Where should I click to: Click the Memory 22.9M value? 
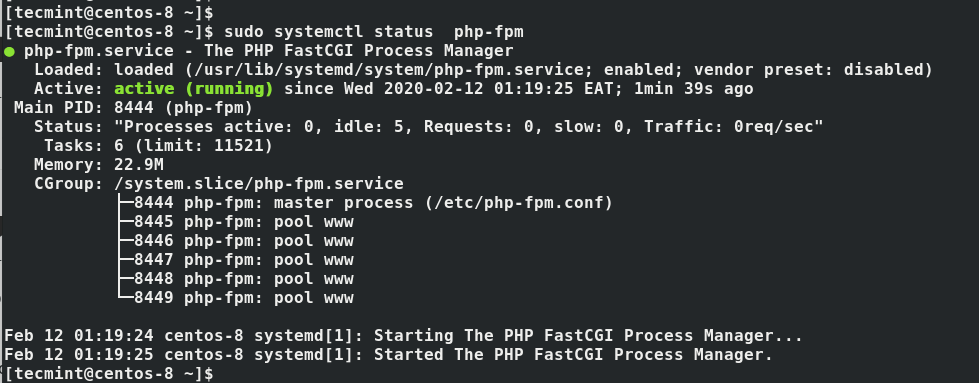coord(139,165)
